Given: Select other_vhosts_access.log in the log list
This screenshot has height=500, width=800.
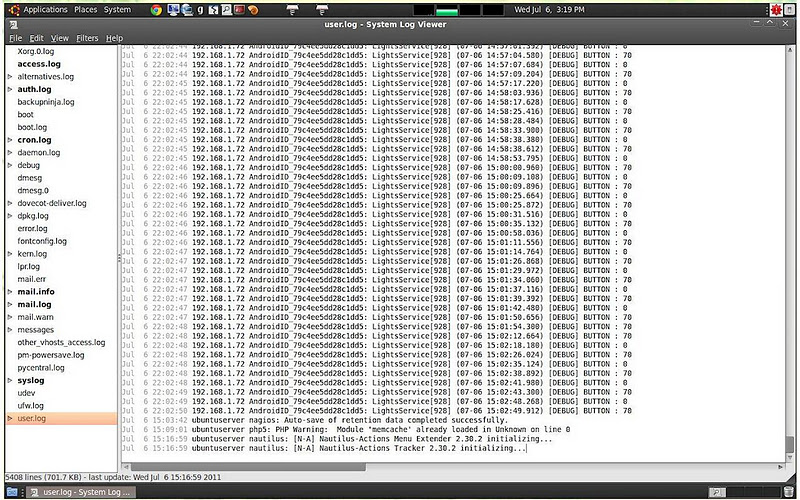Looking at the screenshot, I should point(61,342).
